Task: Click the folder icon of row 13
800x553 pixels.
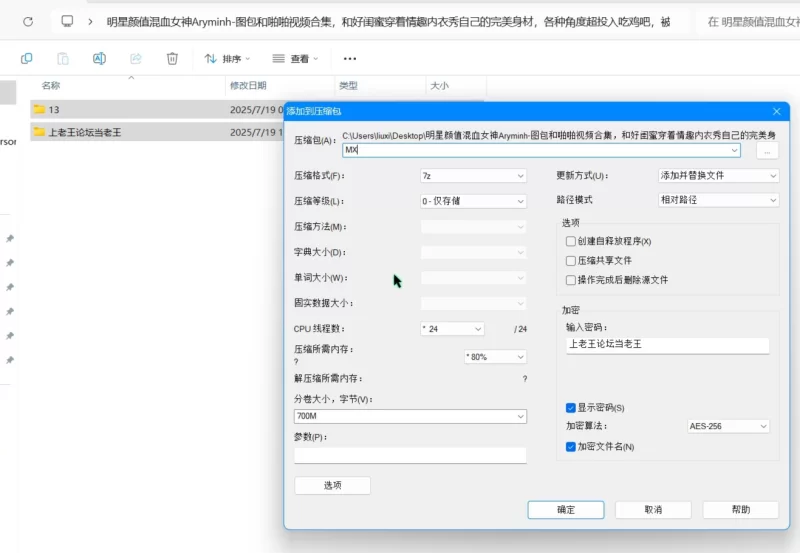Action: click(39, 109)
